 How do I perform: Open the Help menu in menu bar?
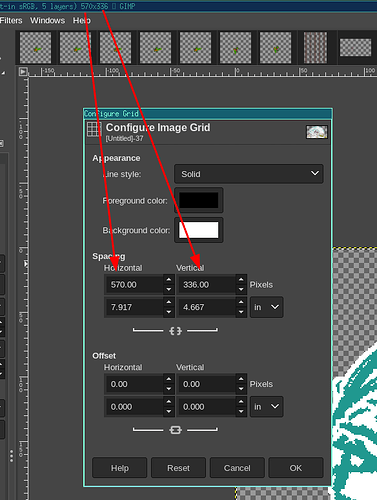pos(82,21)
